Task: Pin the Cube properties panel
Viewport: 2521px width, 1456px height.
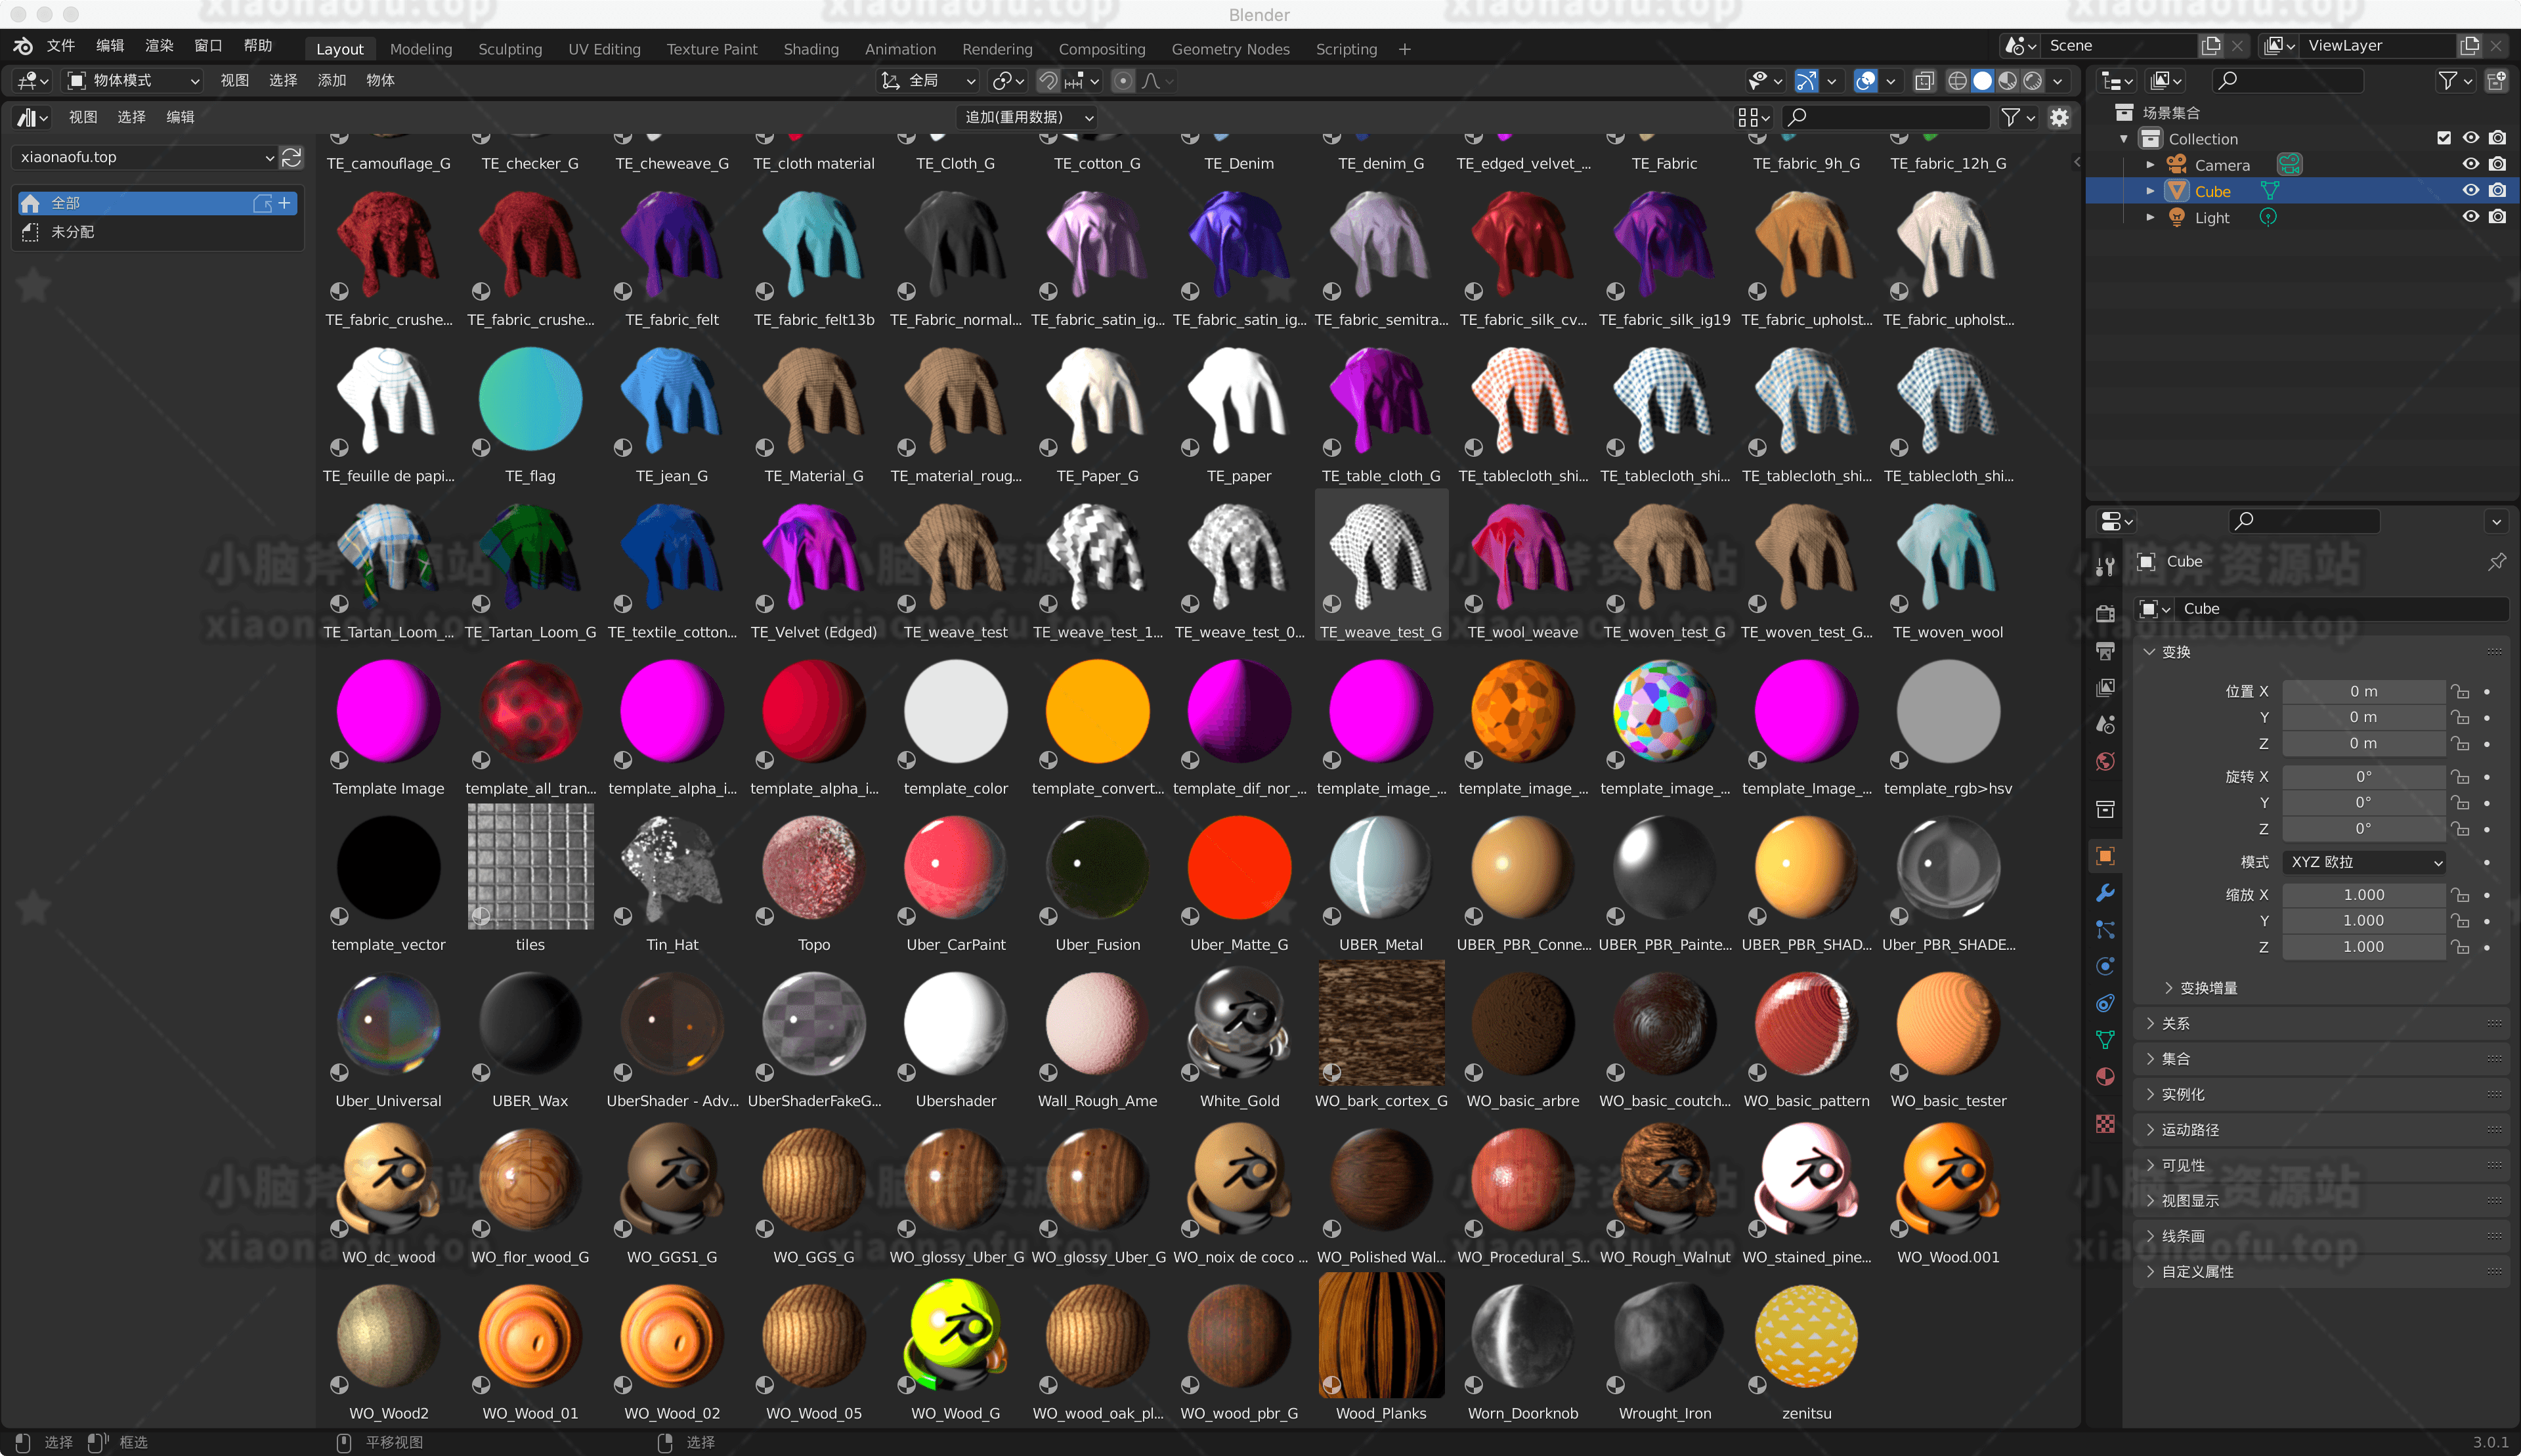Action: click(2496, 561)
